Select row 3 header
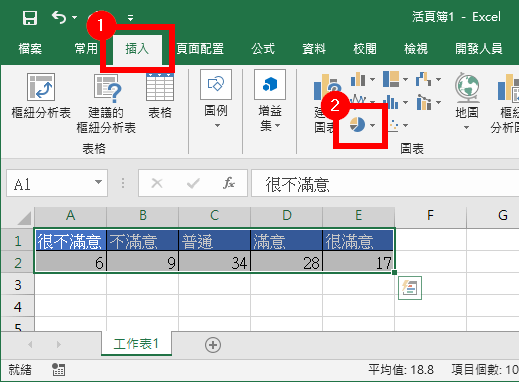Image resolution: width=519 pixels, height=382 pixels. [x=17, y=284]
